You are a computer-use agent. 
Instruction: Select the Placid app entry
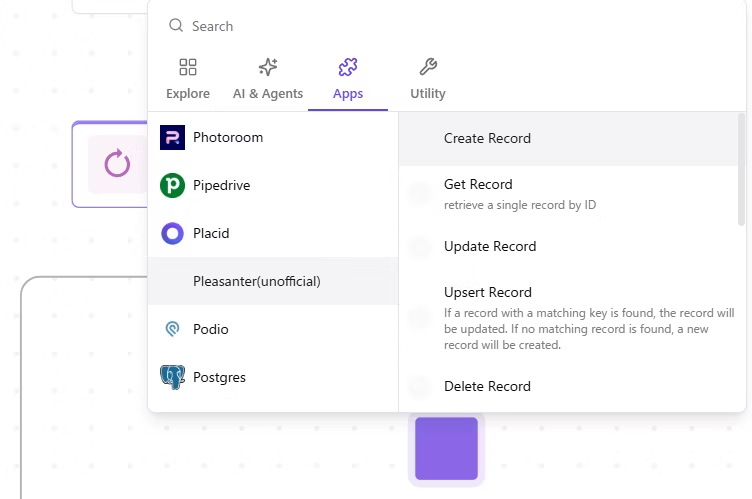(x=273, y=233)
